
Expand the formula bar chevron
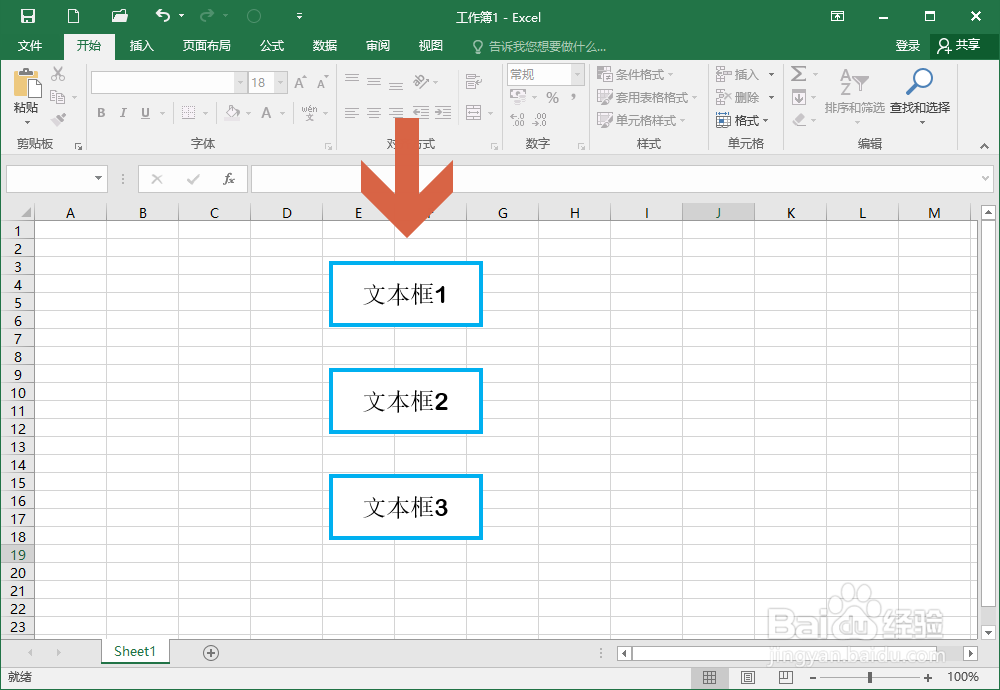click(x=985, y=179)
